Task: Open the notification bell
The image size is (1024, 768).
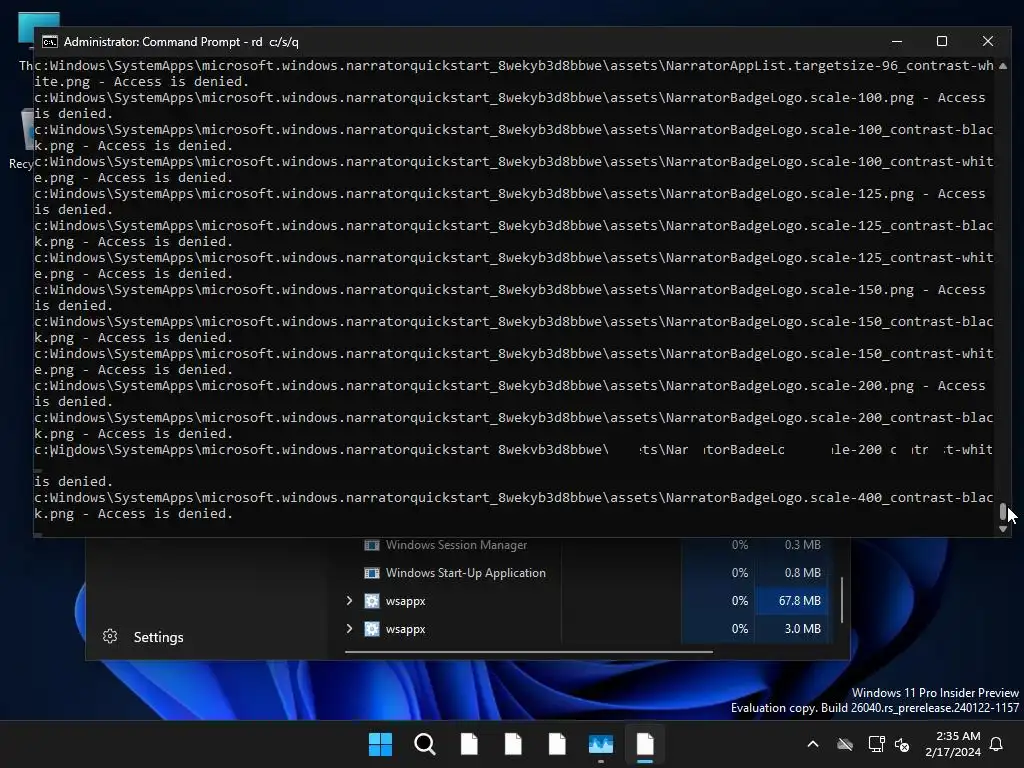Action: (x=997, y=744)
